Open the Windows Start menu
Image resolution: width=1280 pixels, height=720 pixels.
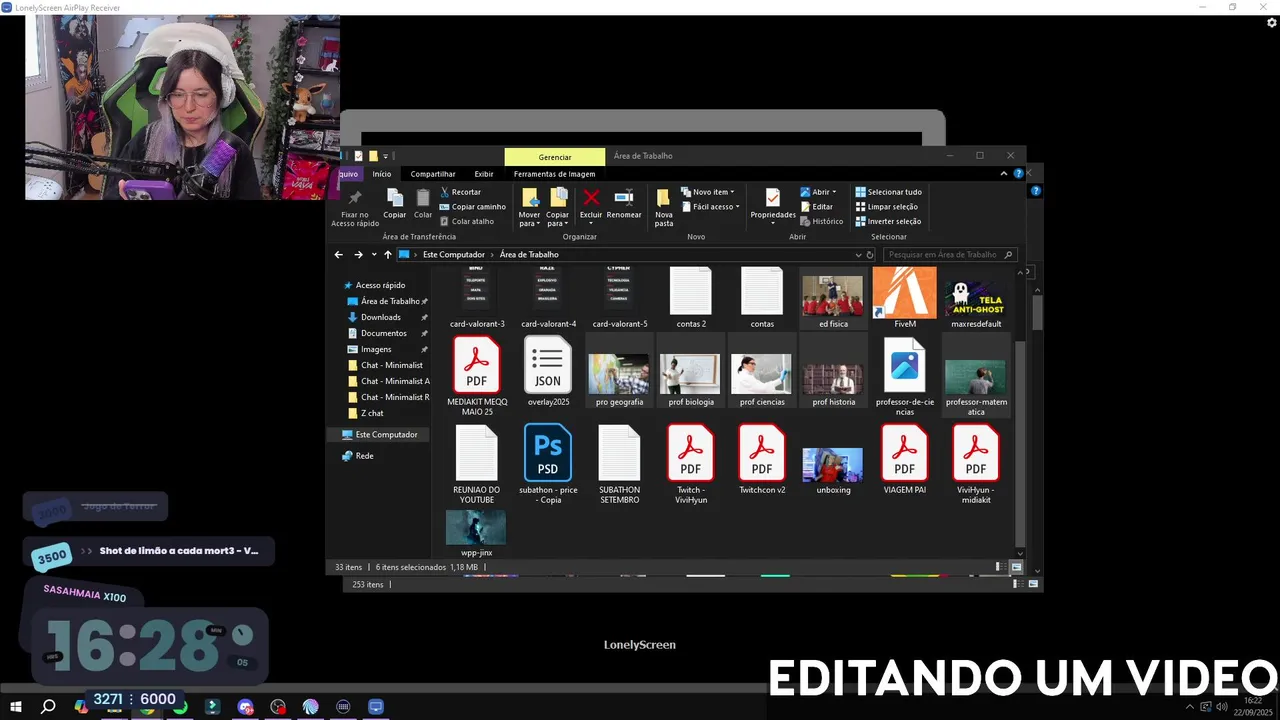pyautogui.click(x=16, y=707)
